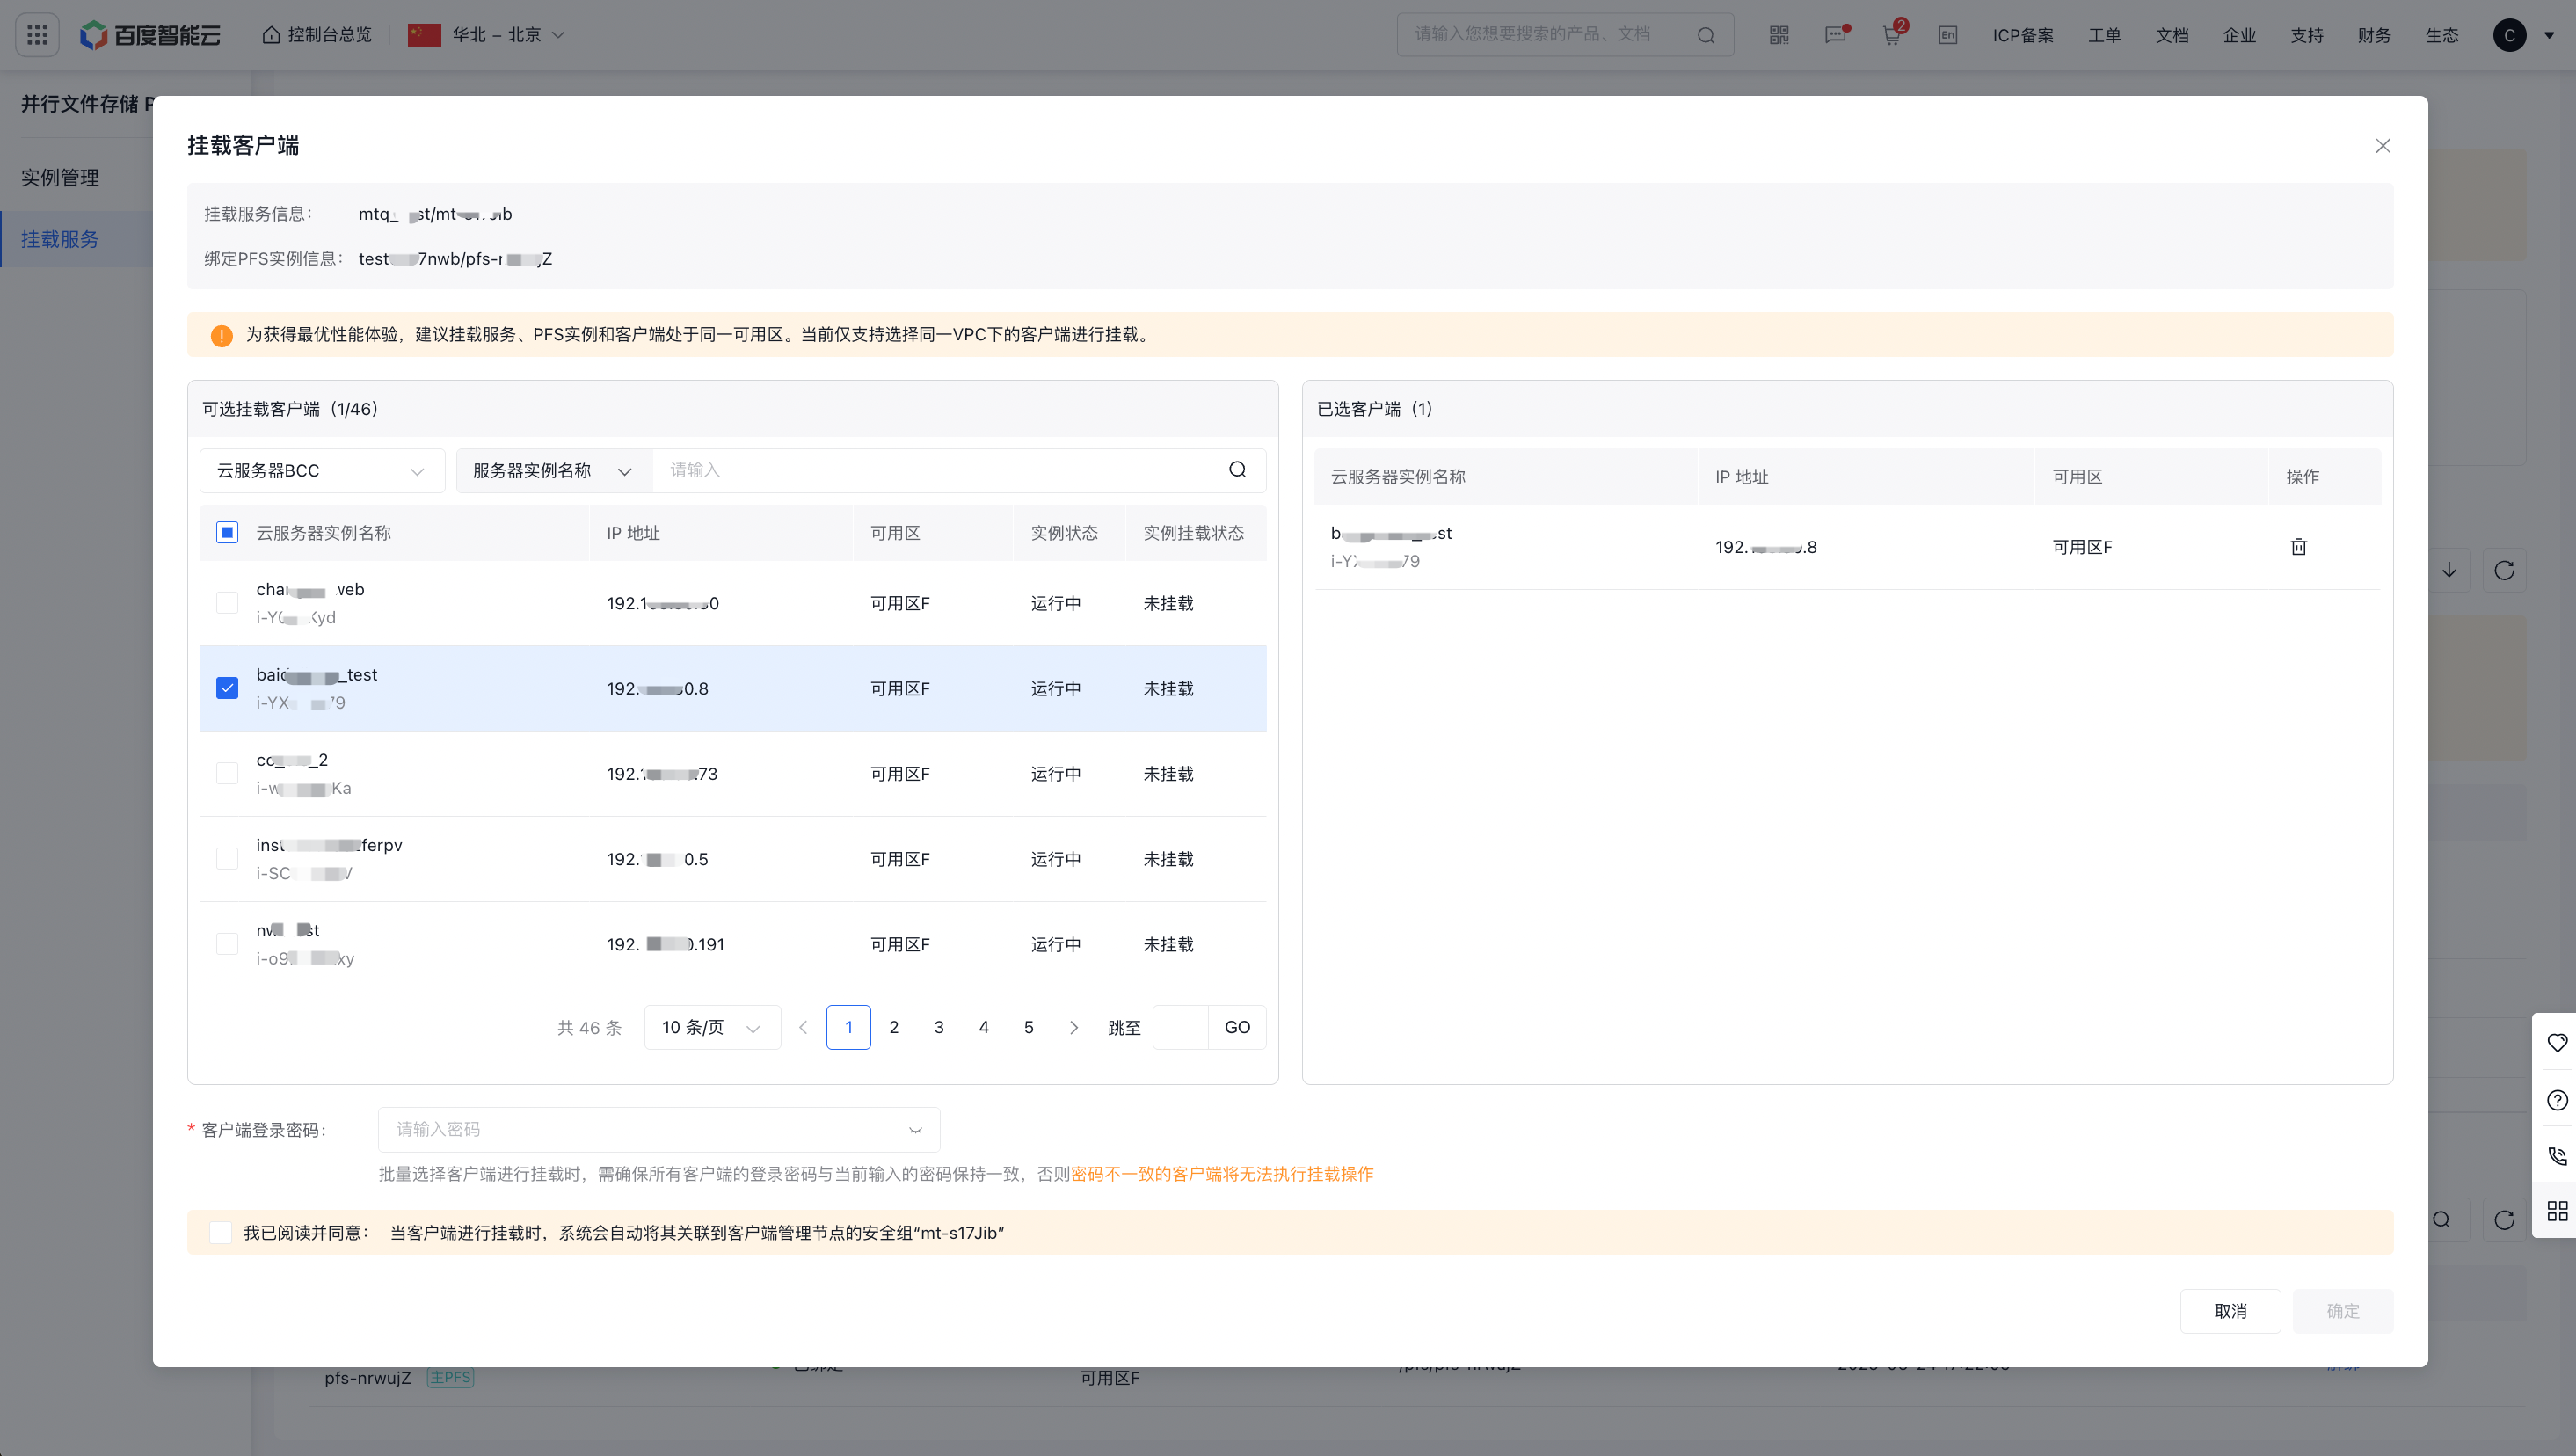This screenshot has height=1456, width=2576.
Task: Select 实例管理 in left sidebar
Action: 60,178
